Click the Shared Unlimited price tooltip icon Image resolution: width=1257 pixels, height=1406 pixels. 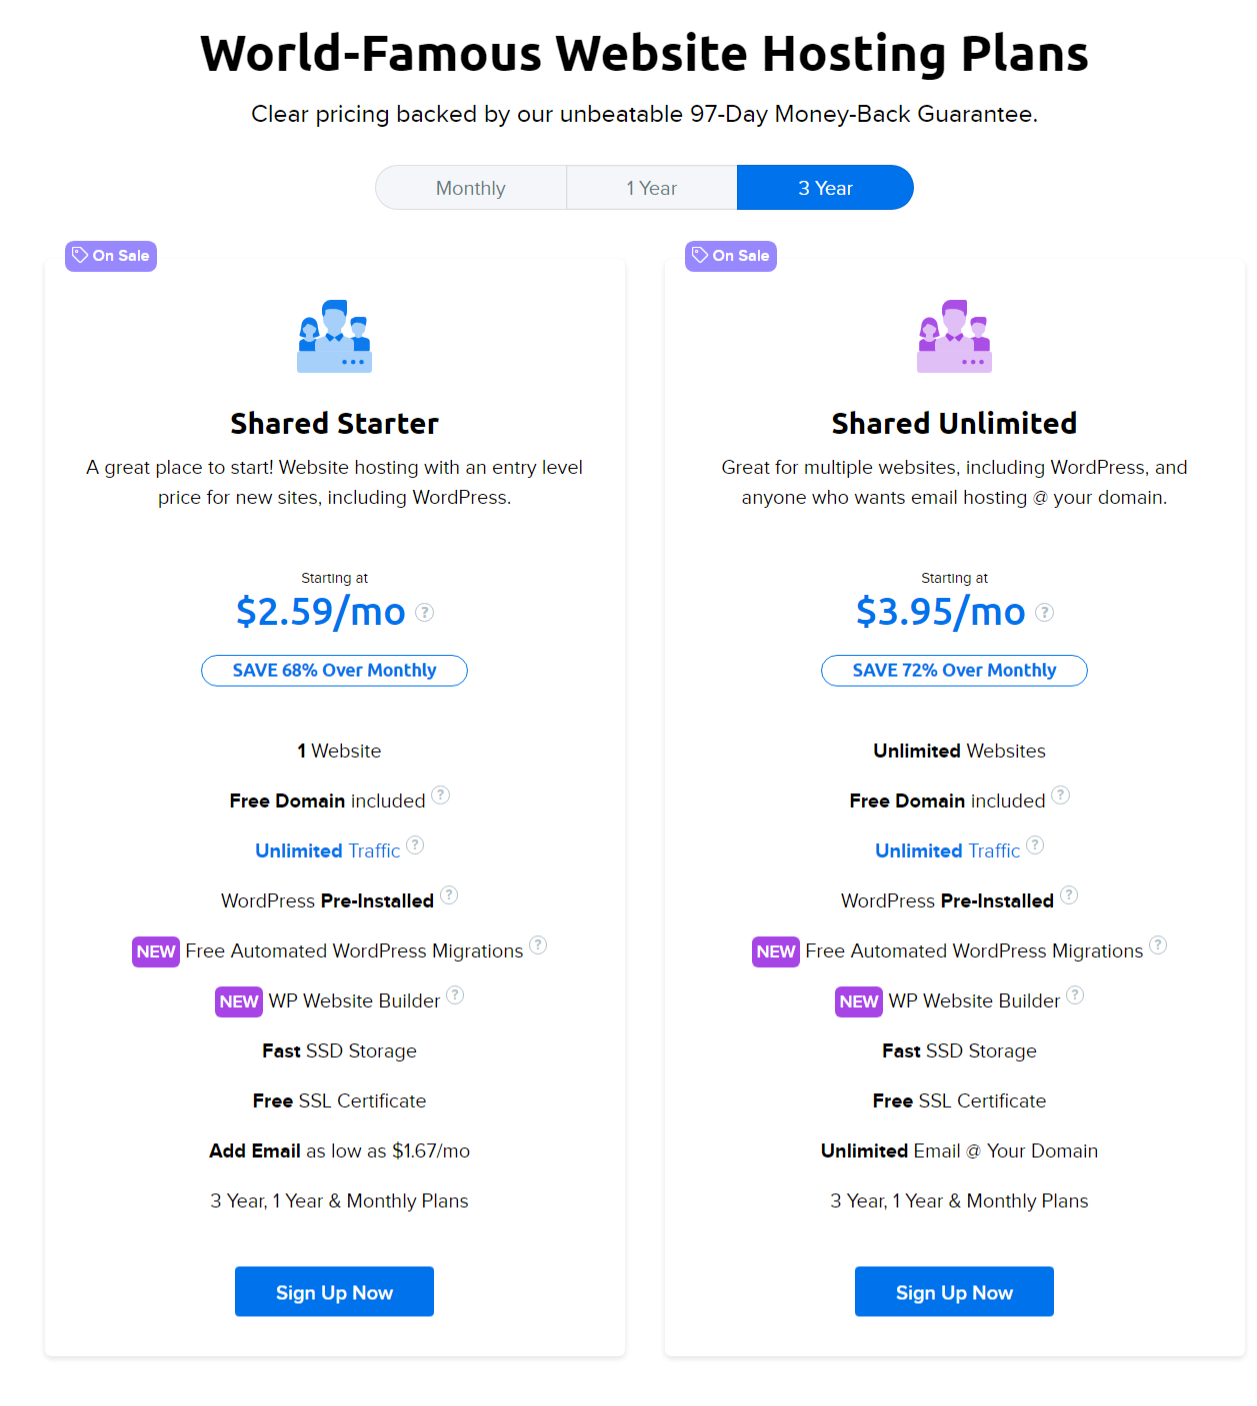tap(1044, 613)
